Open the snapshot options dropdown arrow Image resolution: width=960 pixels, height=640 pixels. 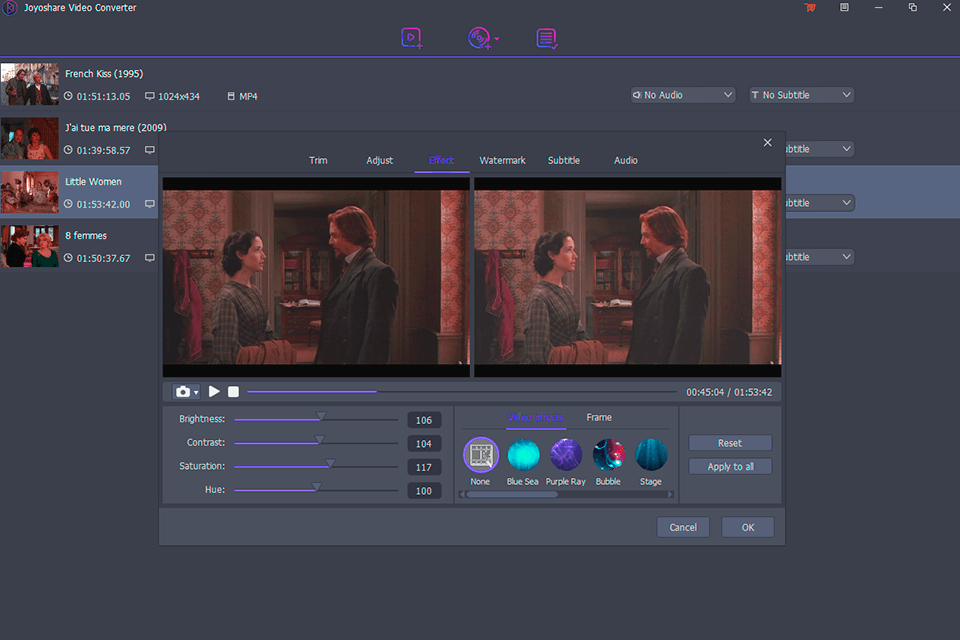(196, 392)
